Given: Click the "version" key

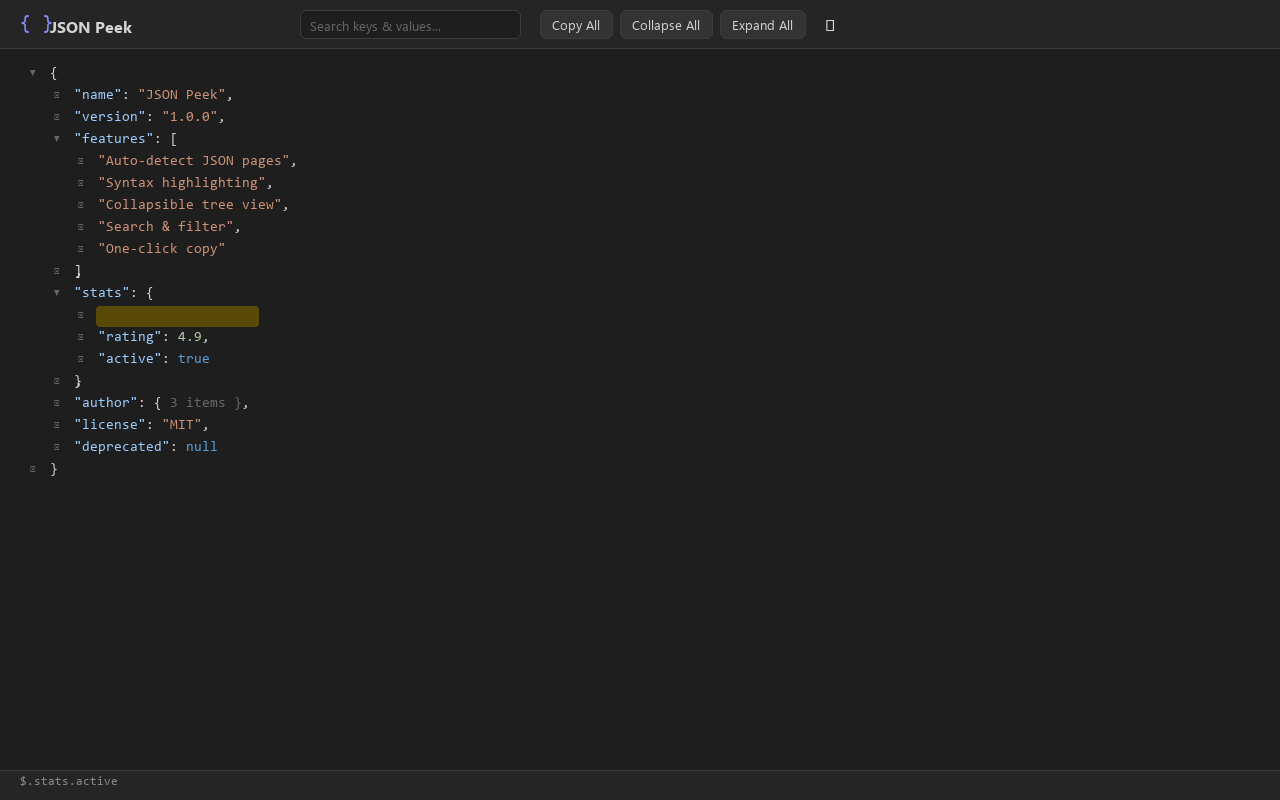Looking at the screenshot, I should (x=110, y=117).
